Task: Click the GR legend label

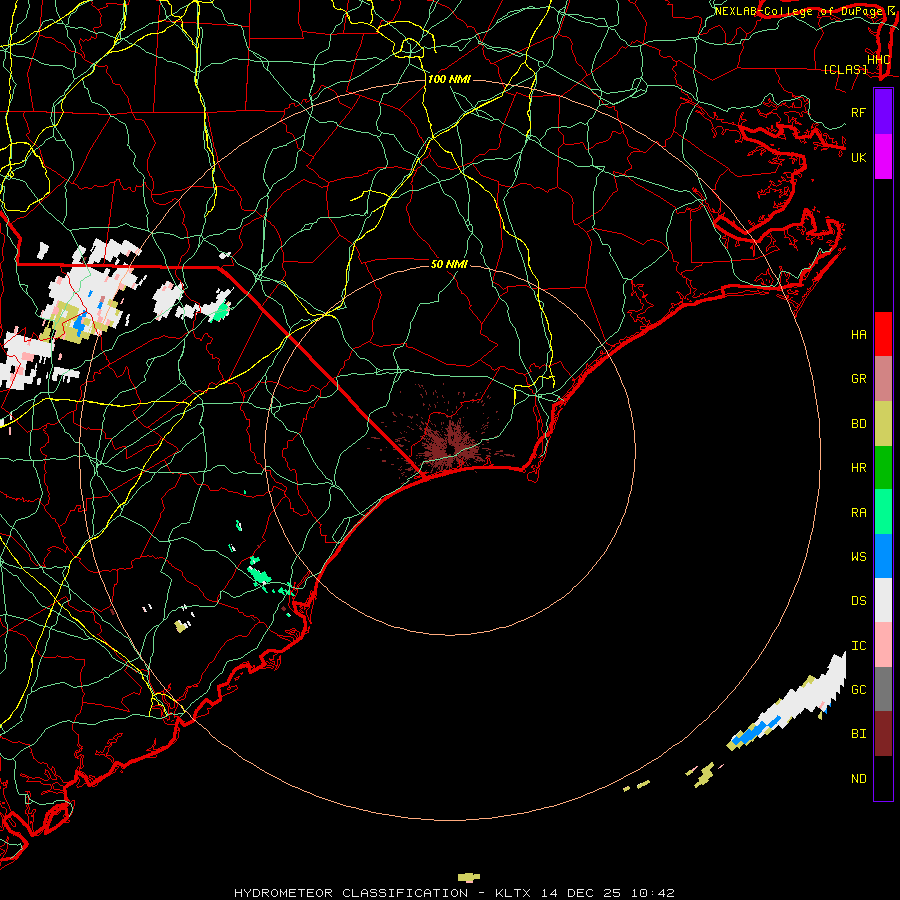Action: click(x=859, y=379)
